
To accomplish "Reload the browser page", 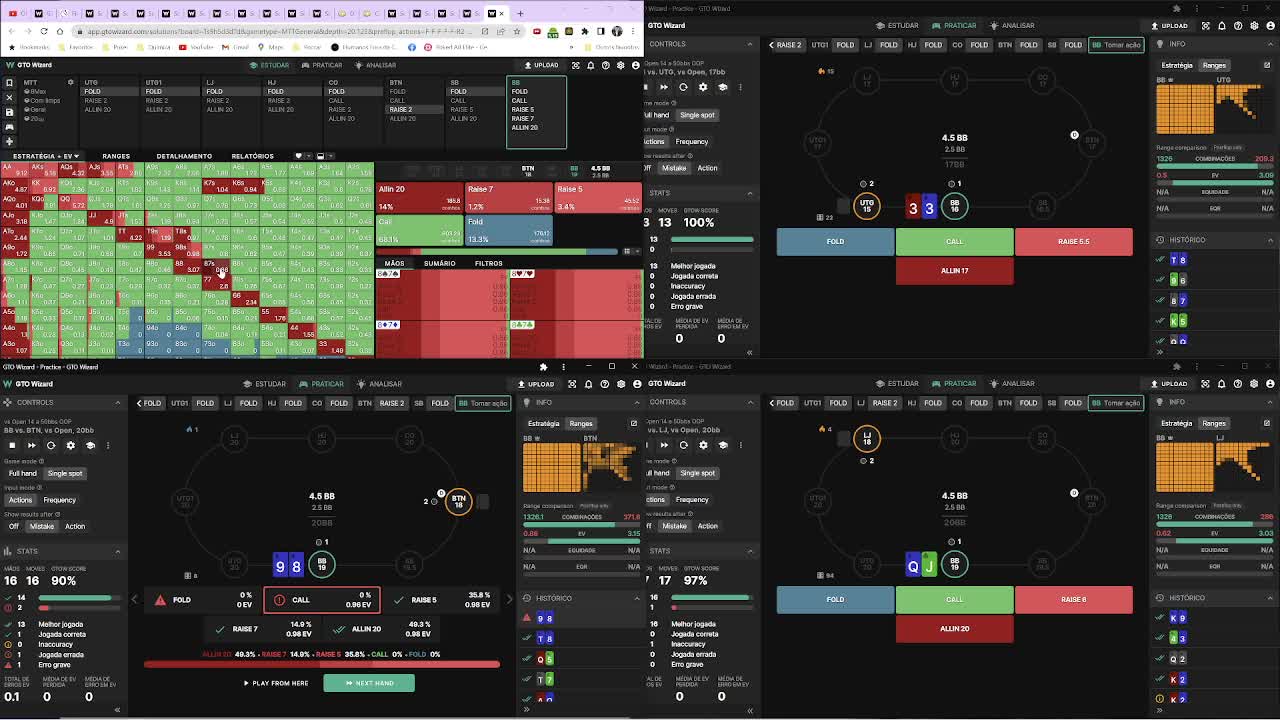I will (x=42, y=31).
